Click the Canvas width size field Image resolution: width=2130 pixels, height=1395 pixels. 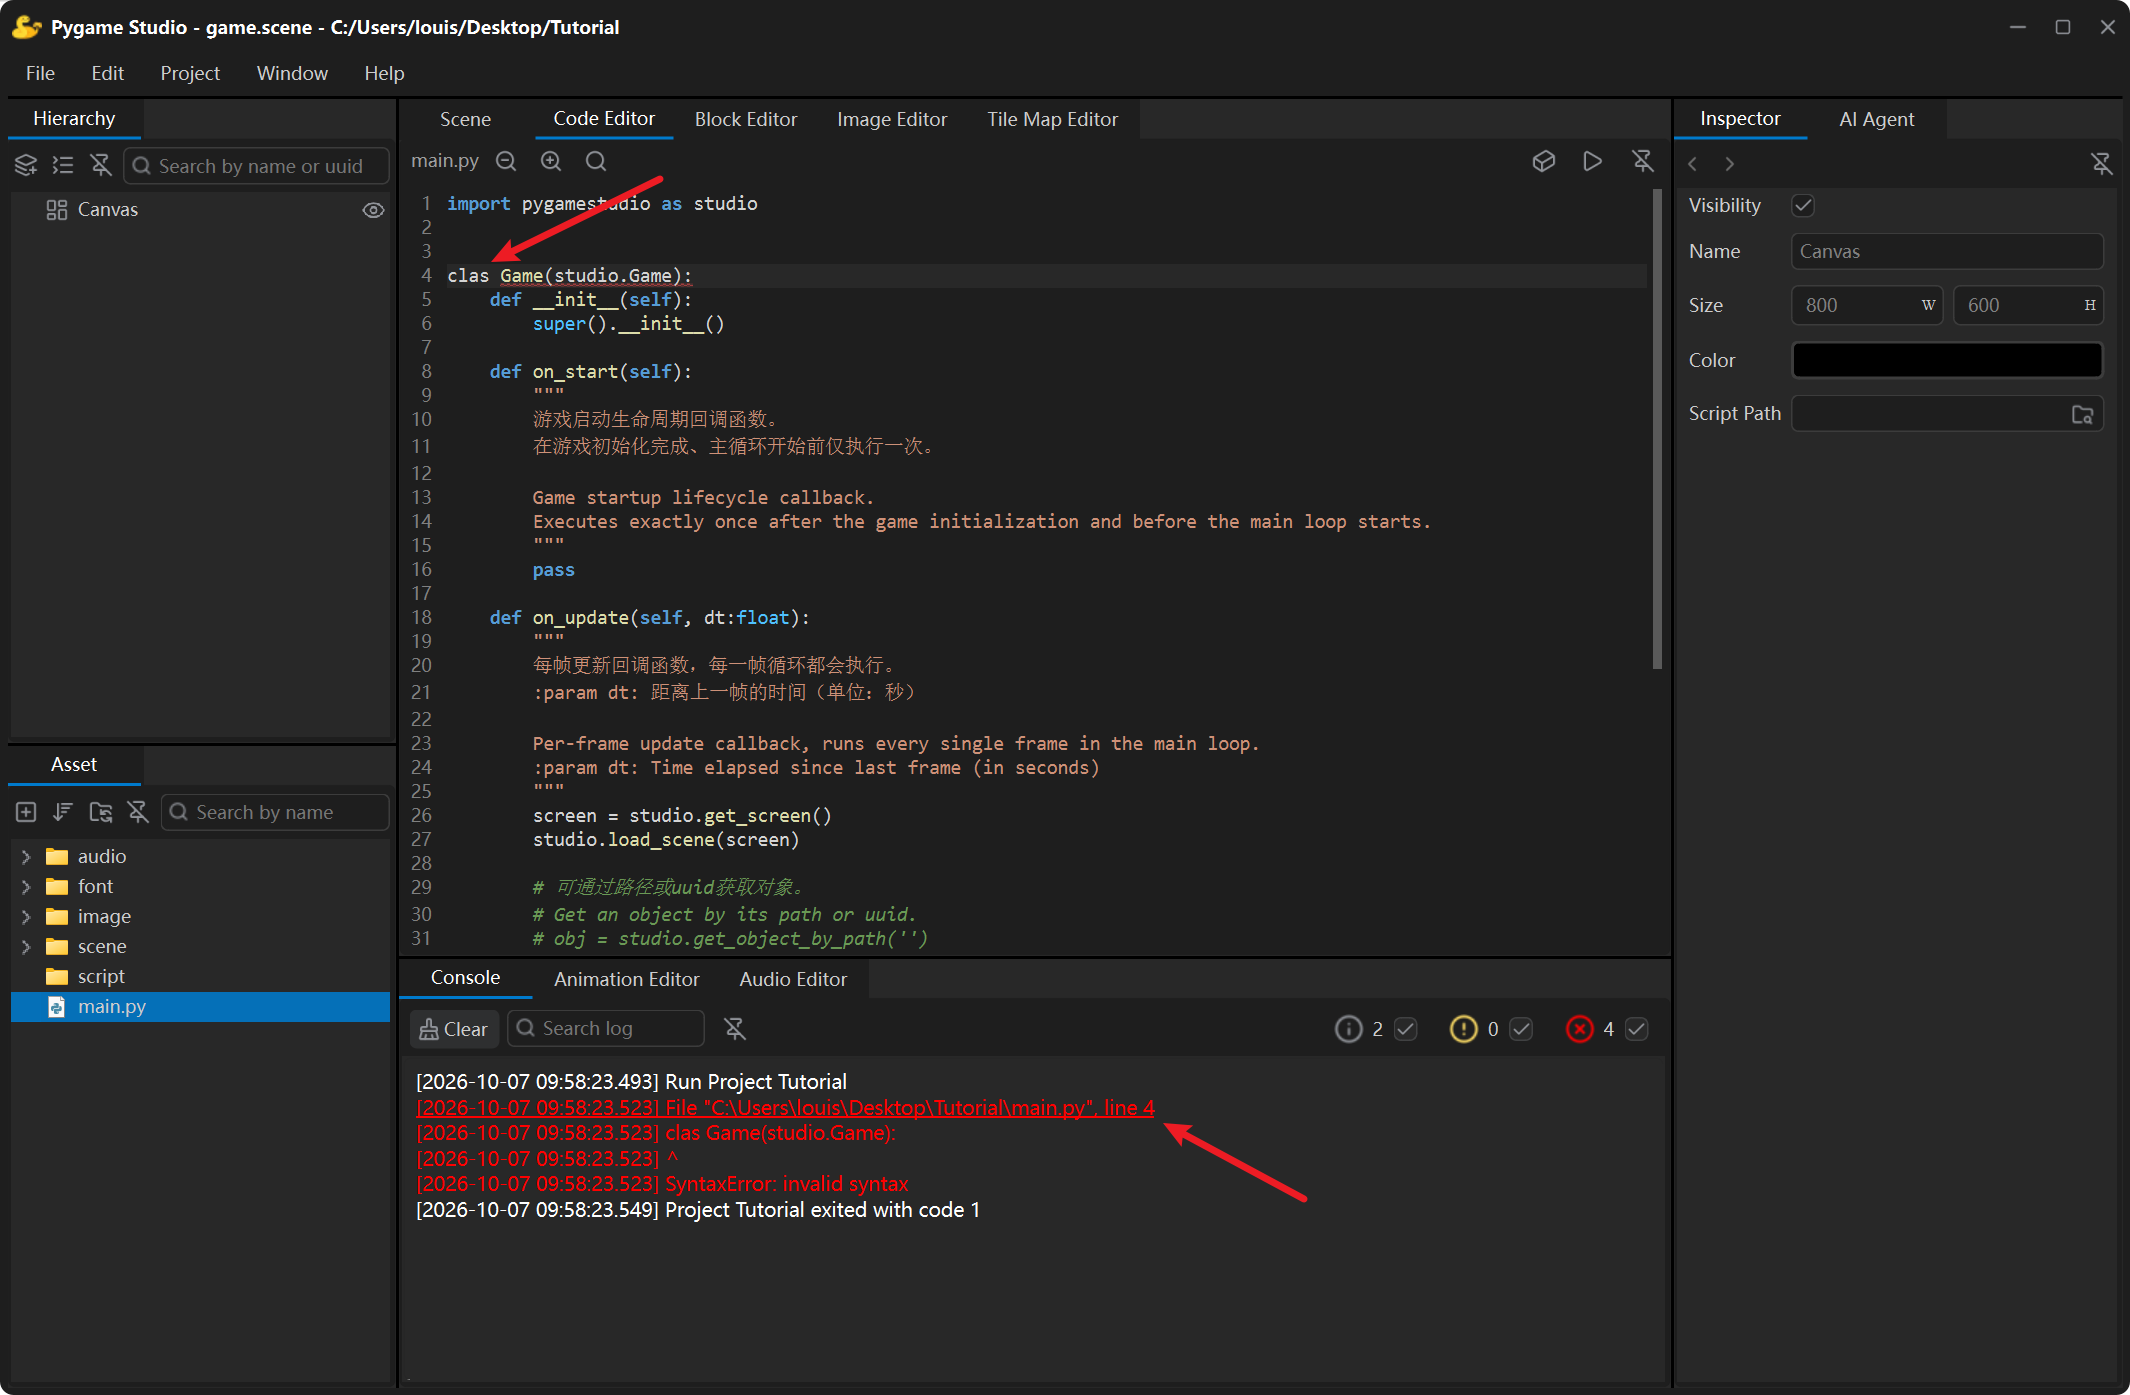click(x=1866, y=305)
